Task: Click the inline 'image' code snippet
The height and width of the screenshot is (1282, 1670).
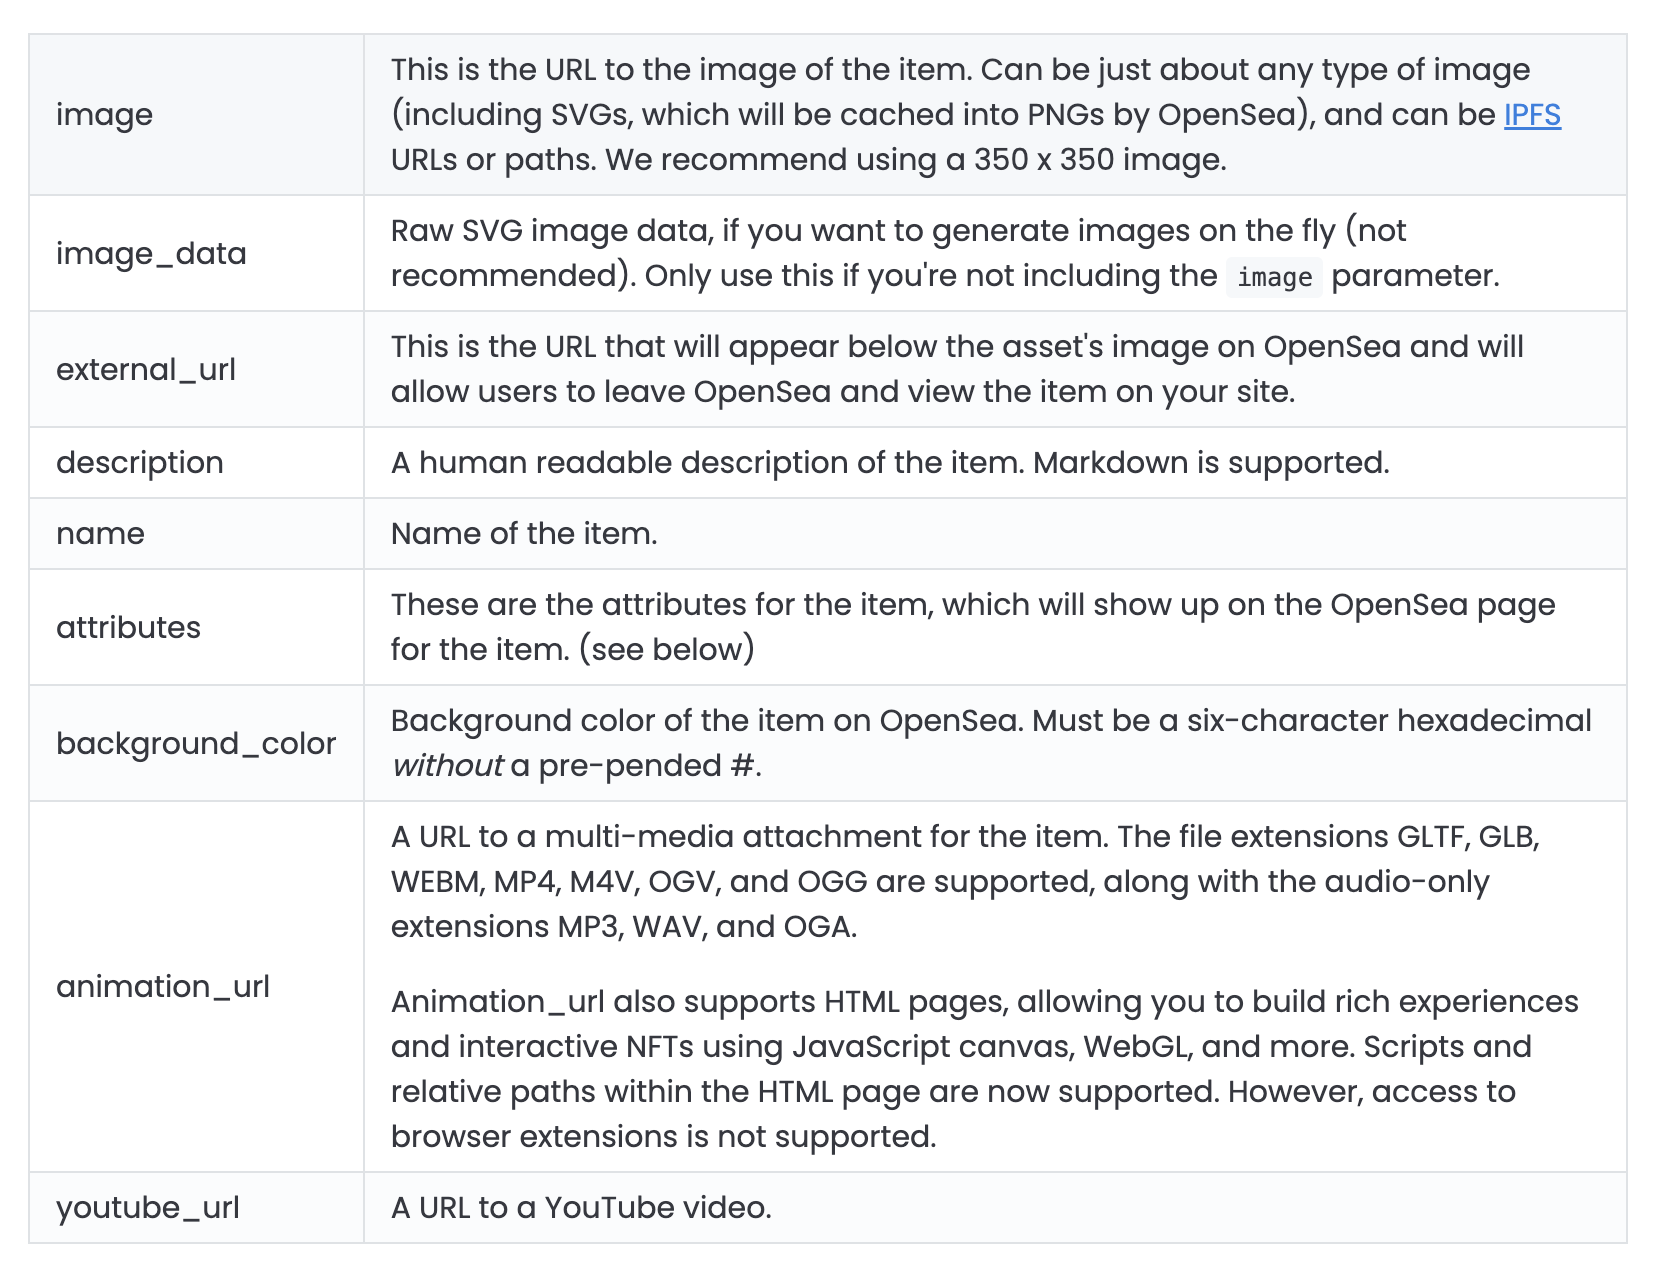Action: tap(1274, 277)
